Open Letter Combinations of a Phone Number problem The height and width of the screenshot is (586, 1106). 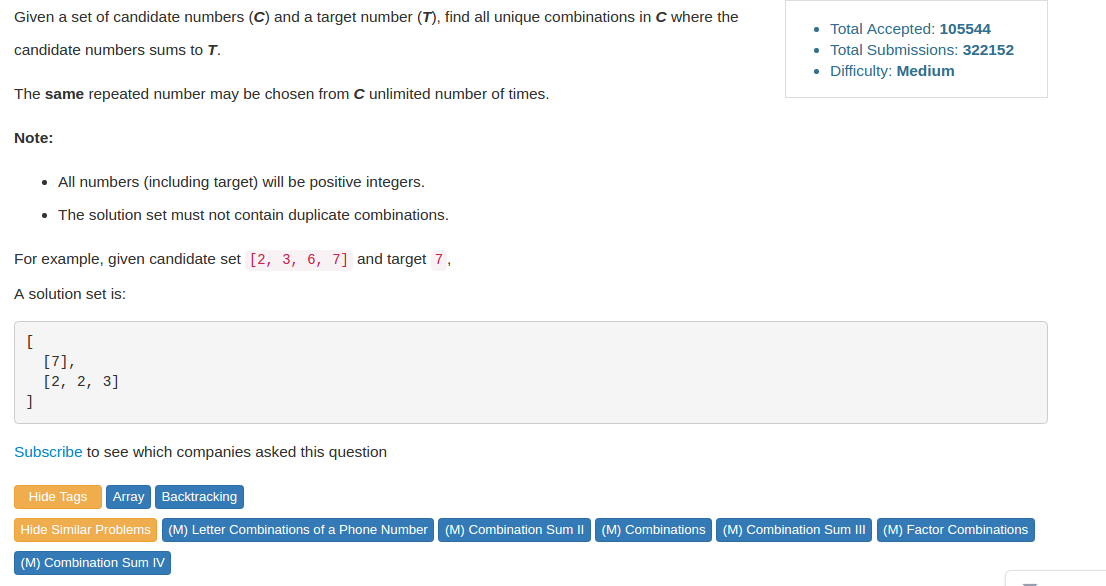pyautogui.click(x=298, y=530)
